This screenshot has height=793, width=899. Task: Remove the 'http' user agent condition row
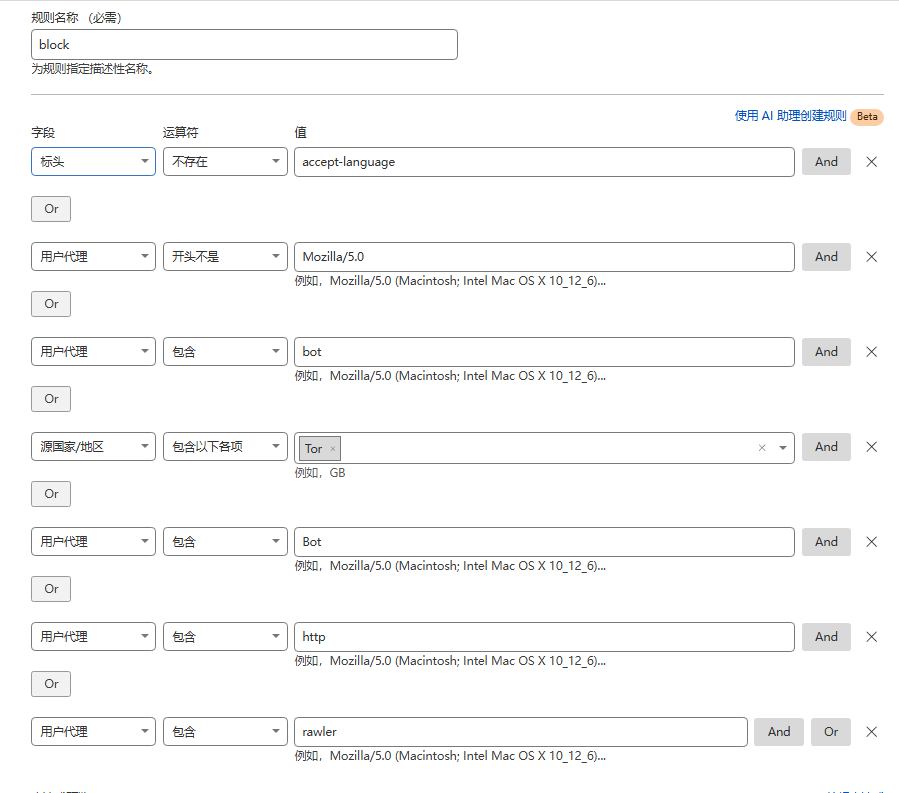[871, 637]
